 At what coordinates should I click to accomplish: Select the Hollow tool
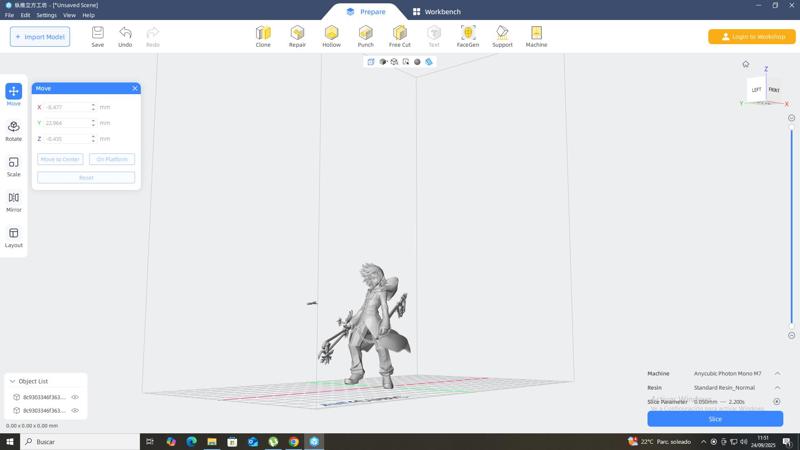pyautogui.click(x=332, y=37)
